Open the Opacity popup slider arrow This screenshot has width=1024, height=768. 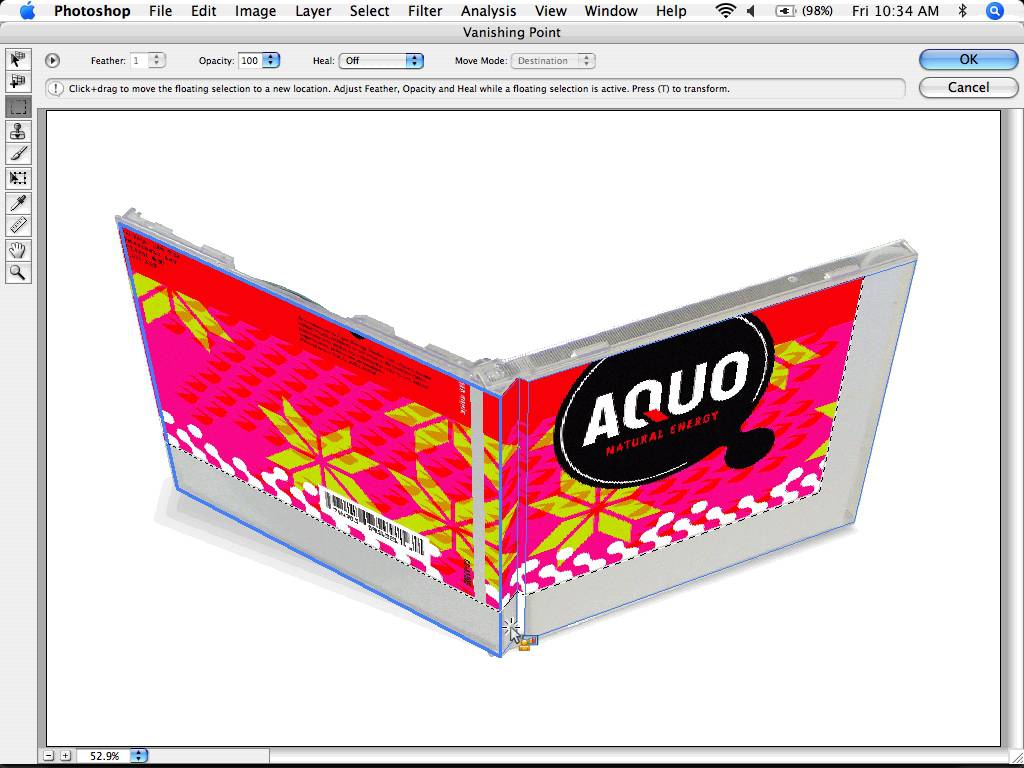click(x=271, y=61)
